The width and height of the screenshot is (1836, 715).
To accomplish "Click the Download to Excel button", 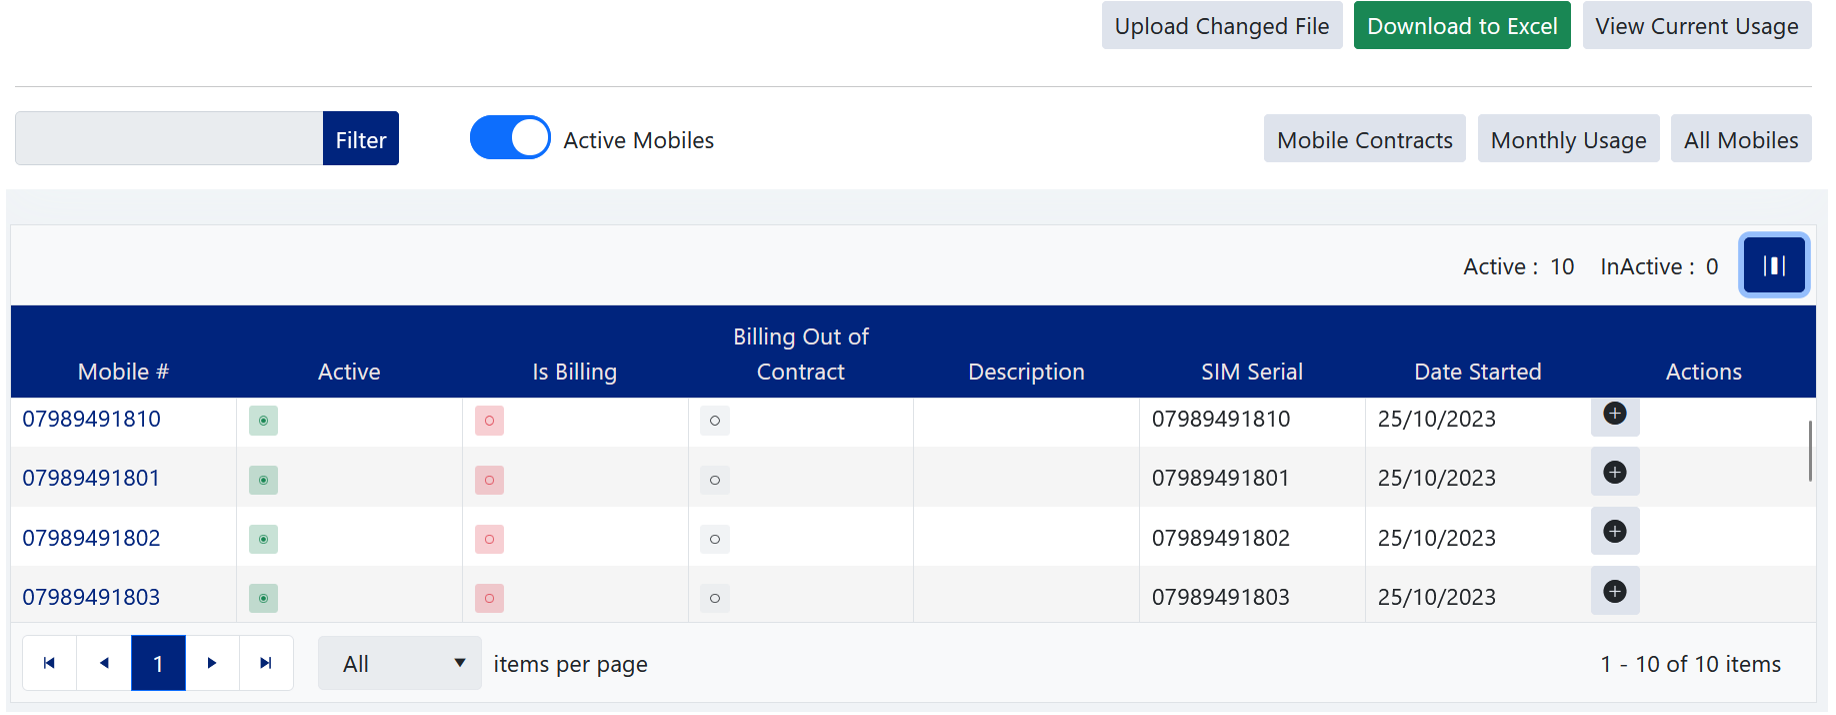I will (x=1461, y=26).
